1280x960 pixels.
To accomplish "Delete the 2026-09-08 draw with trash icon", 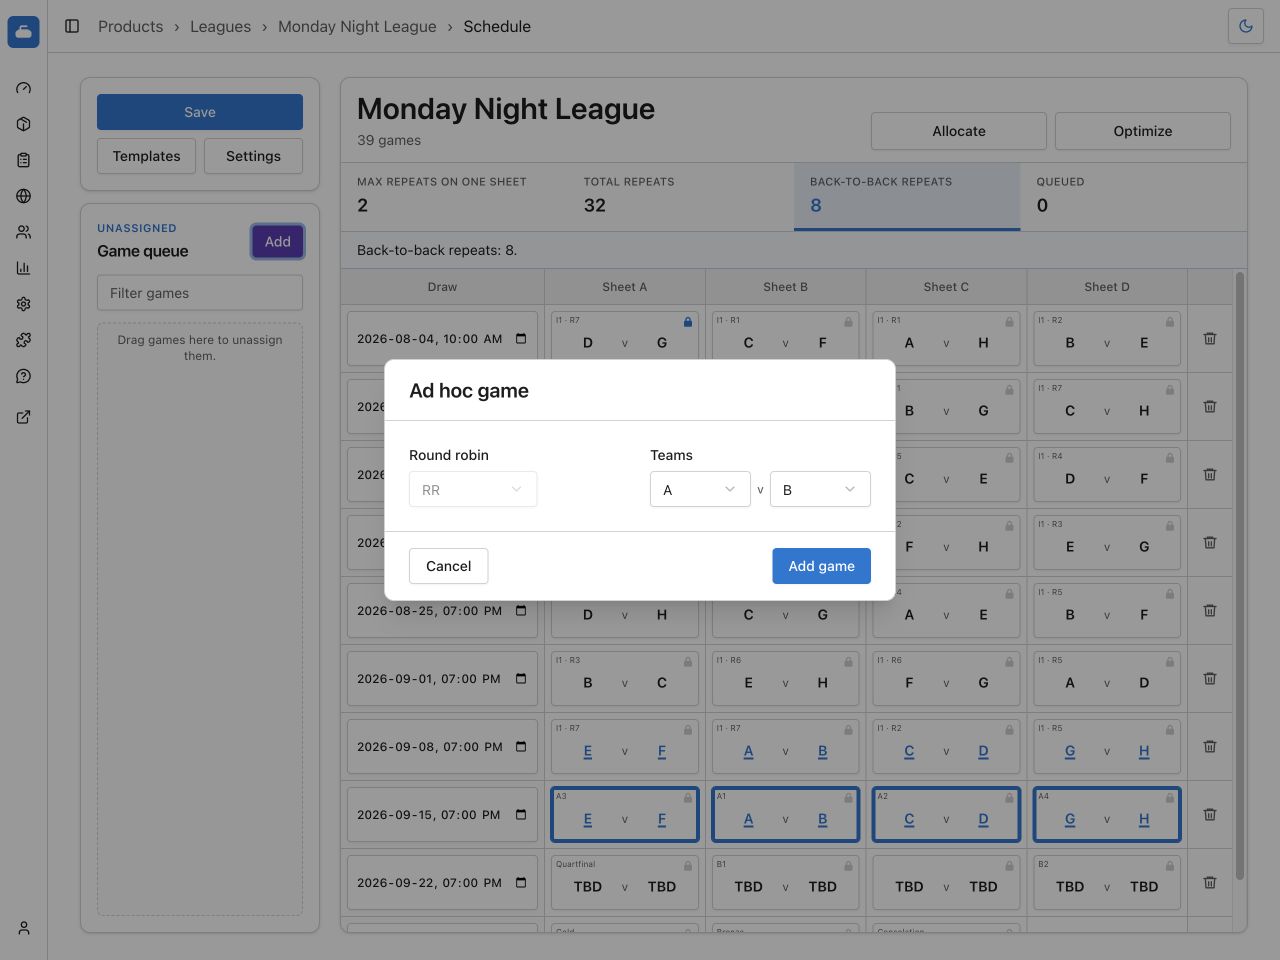I will point(1210,747).
